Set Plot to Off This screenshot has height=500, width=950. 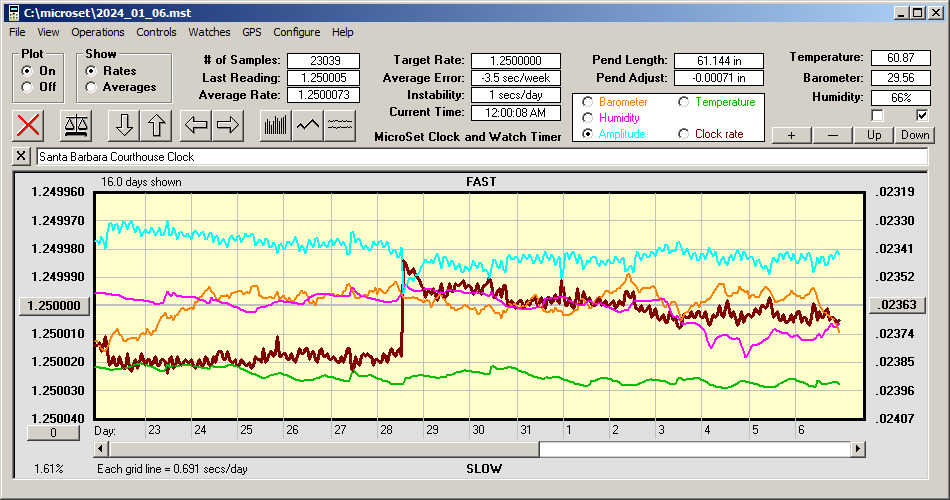point(27,87)
